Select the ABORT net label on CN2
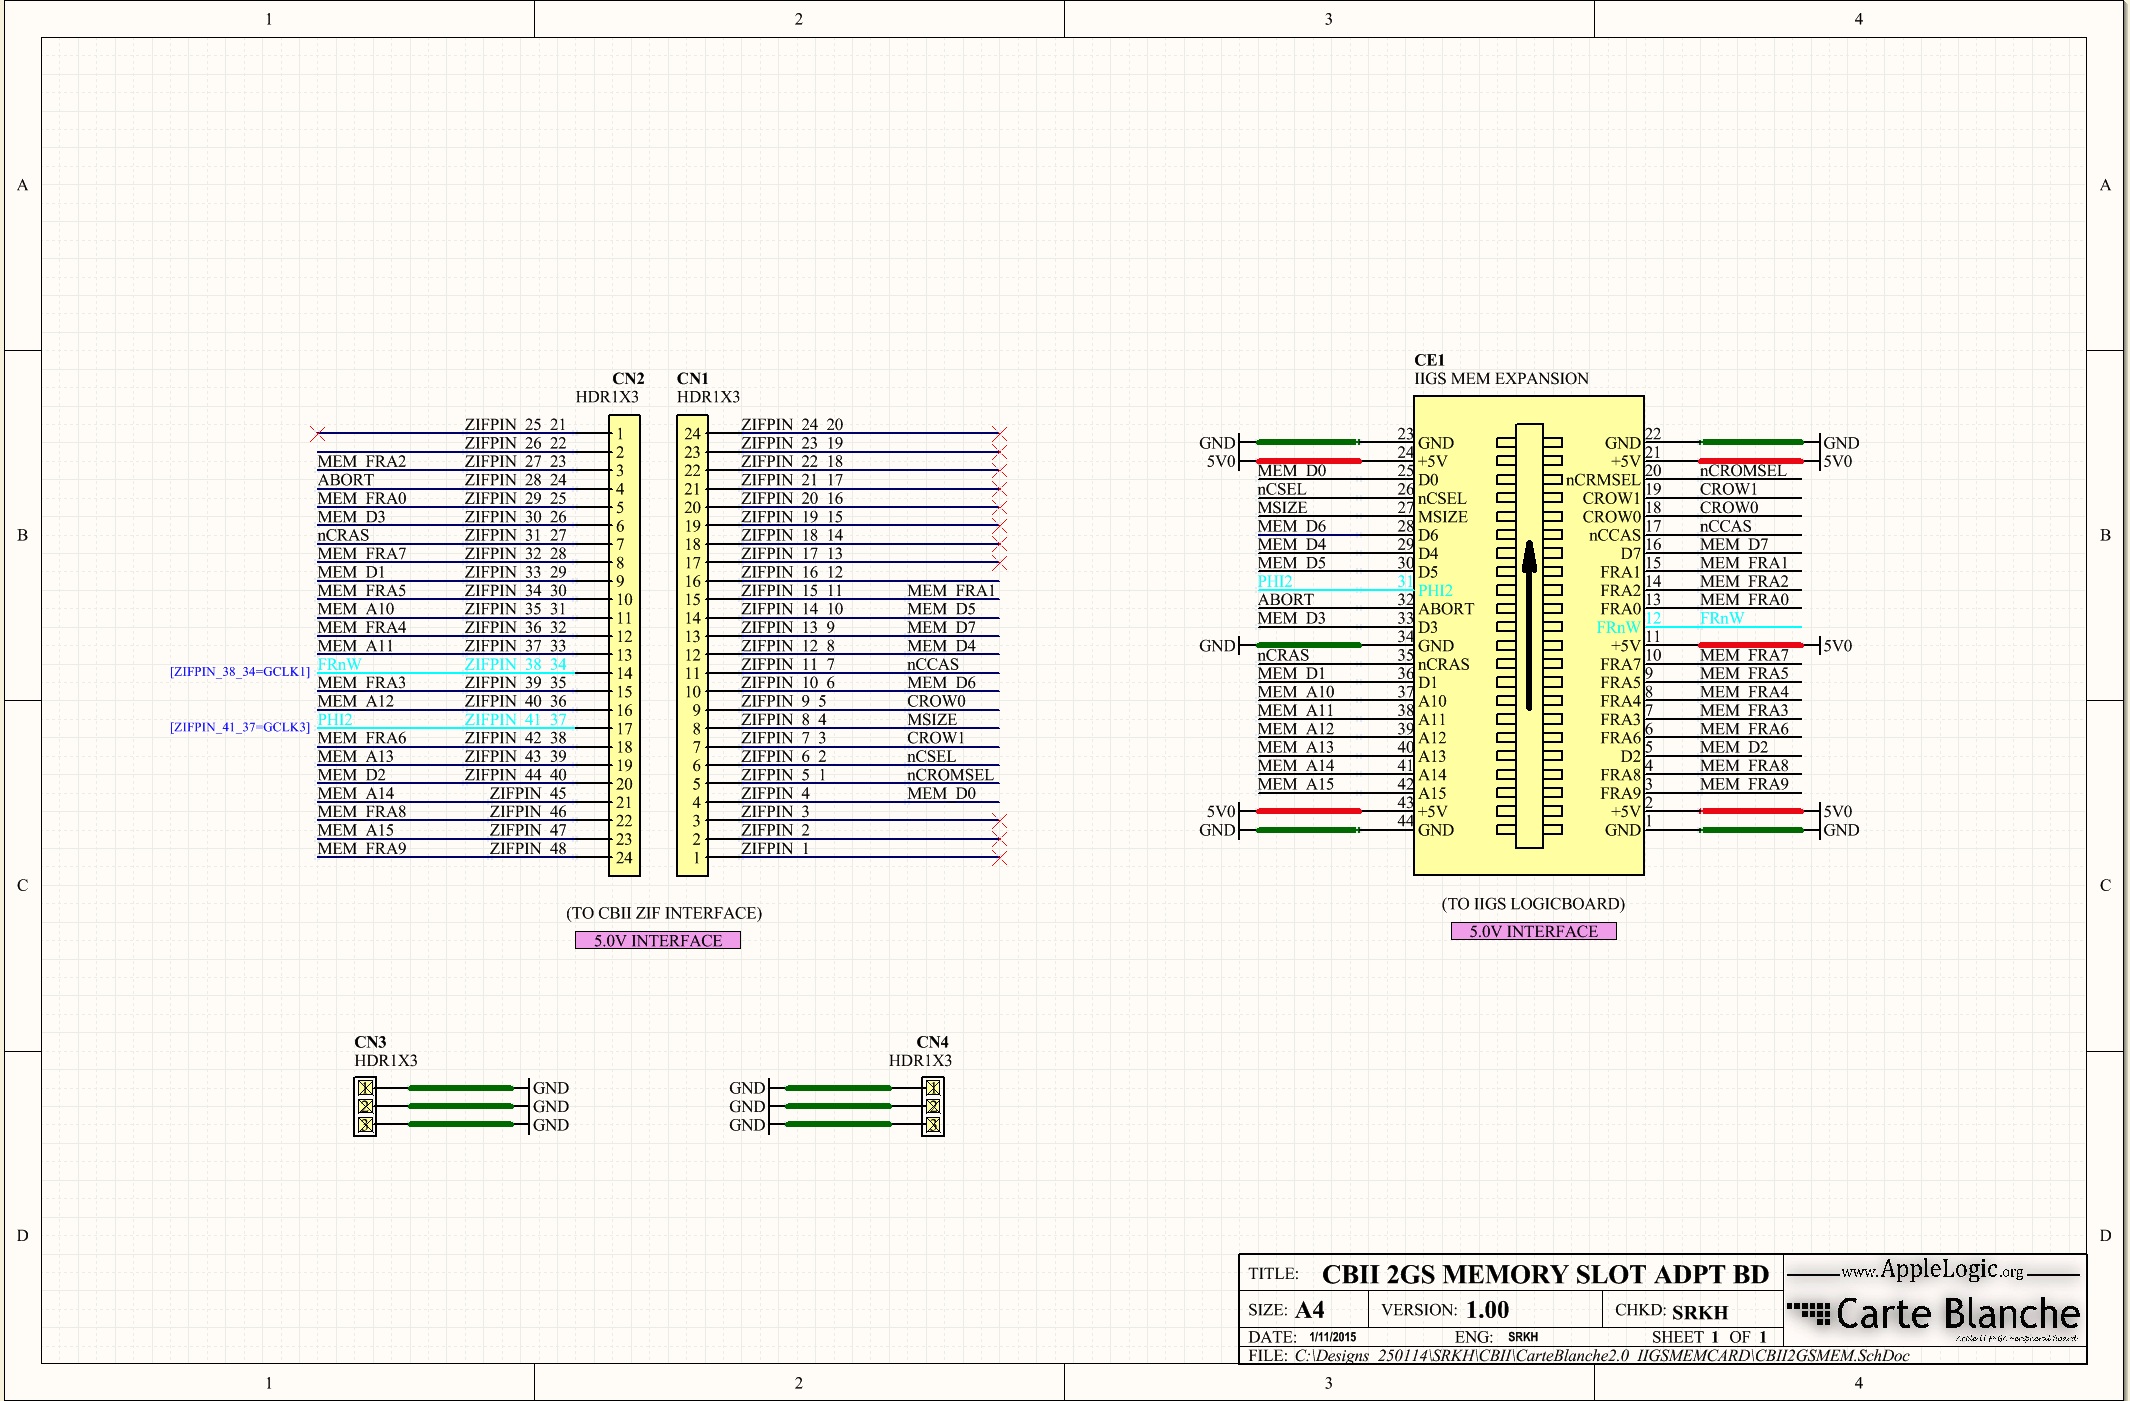This screenshot has width=2130, height=1401. coord(345,480)
